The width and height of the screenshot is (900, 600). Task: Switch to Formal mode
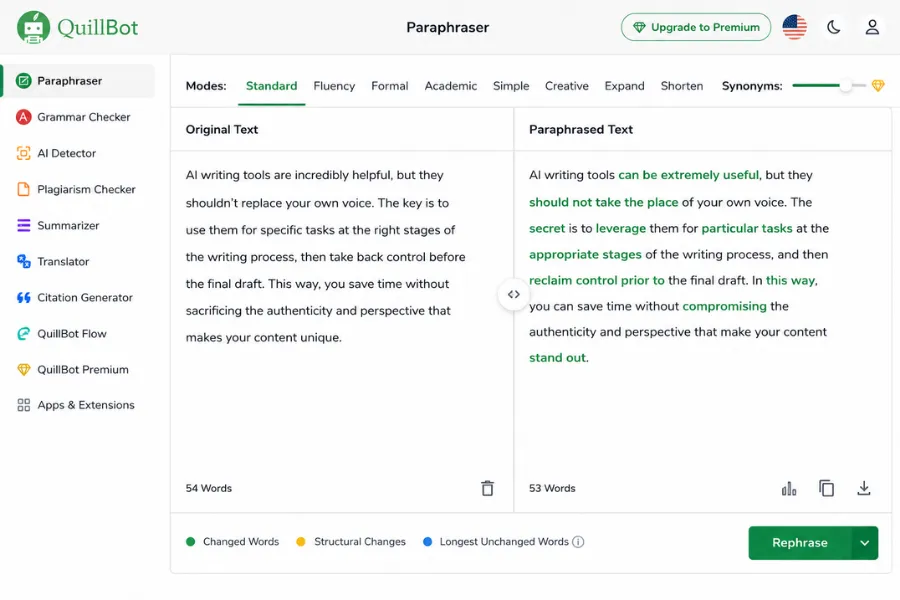(x=390, y=86)
